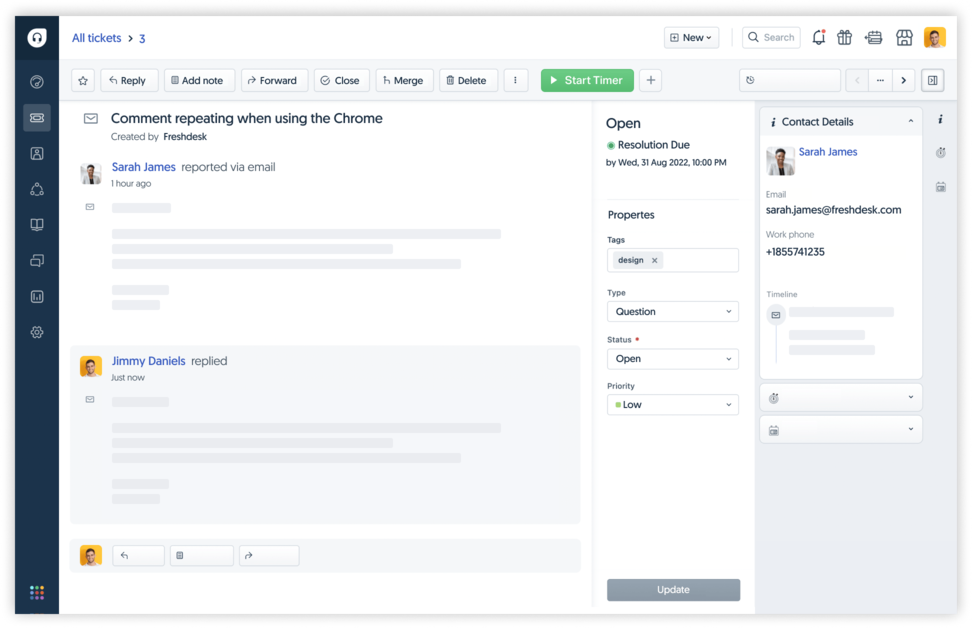Open the Type dropdown showing Question

click(672, 311)
